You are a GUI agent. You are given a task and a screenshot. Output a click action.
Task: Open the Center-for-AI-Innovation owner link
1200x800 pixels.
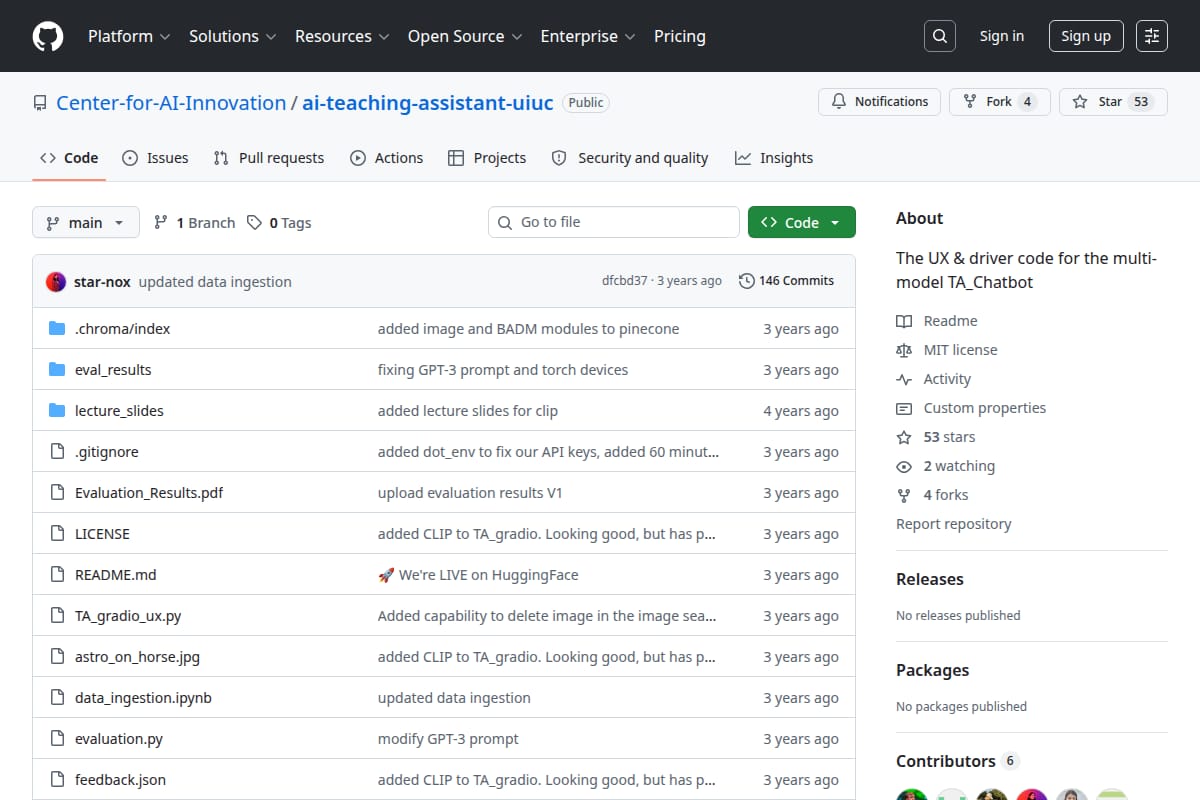coord(171,103)
